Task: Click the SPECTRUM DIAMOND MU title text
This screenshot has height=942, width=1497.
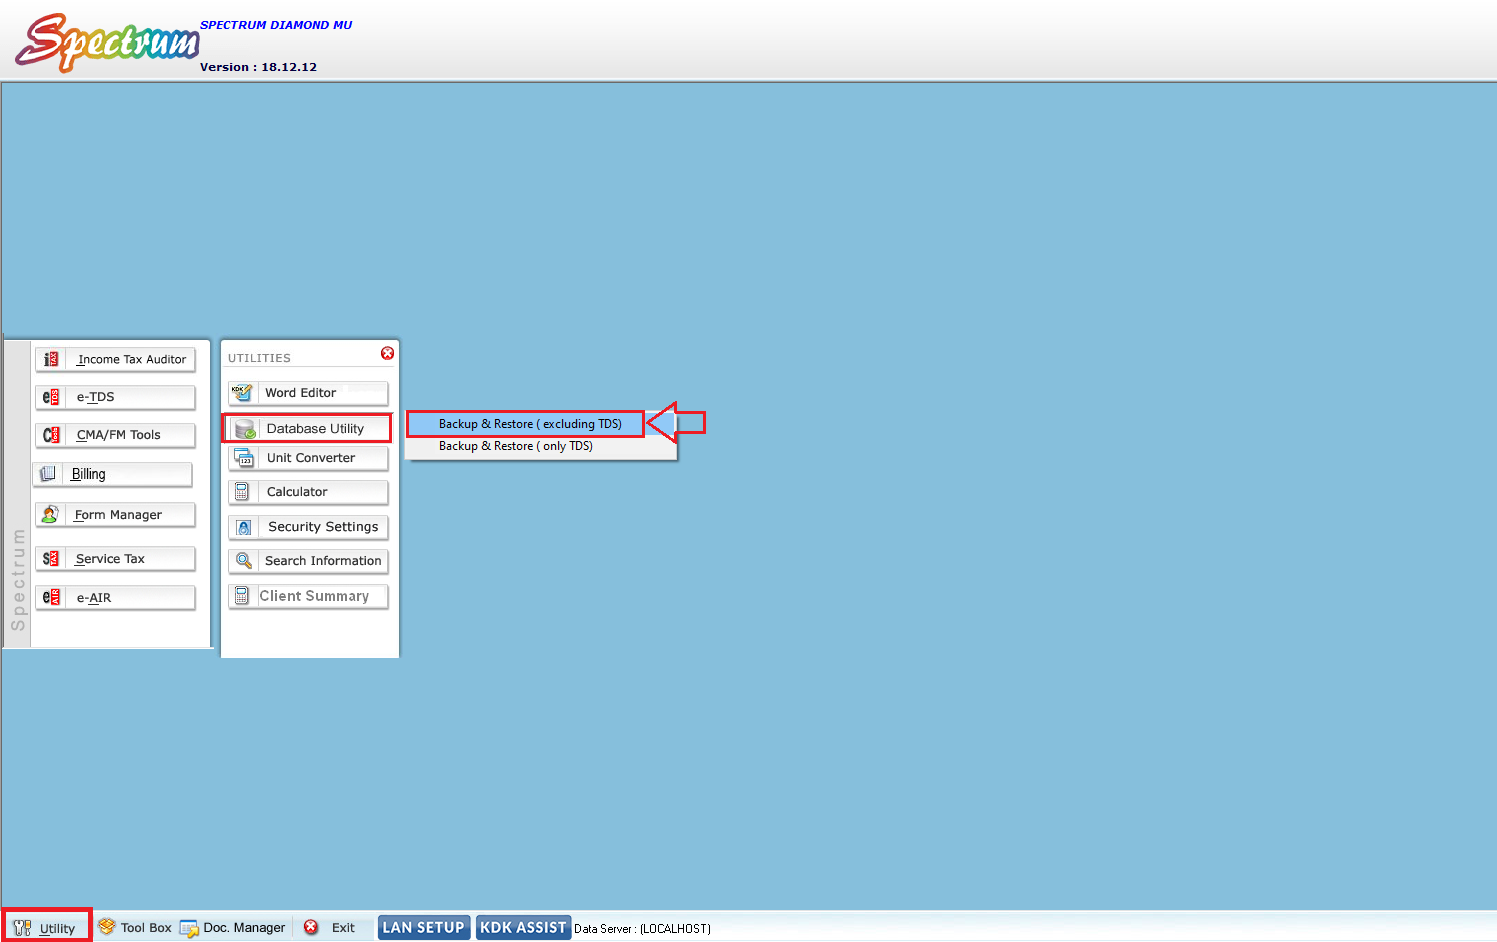Action: (276, 25)
